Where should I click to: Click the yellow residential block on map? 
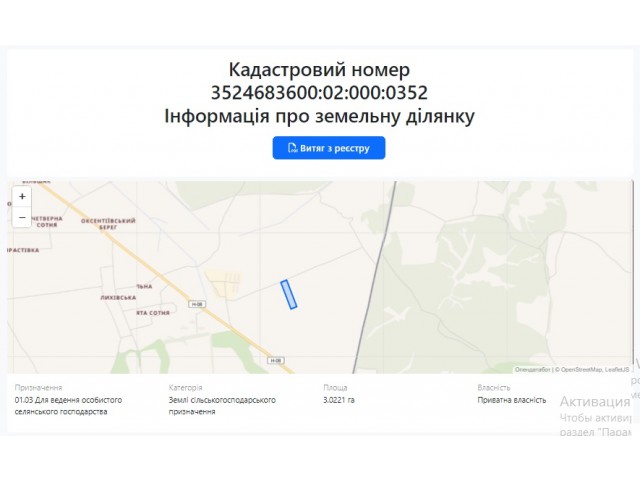224,282
